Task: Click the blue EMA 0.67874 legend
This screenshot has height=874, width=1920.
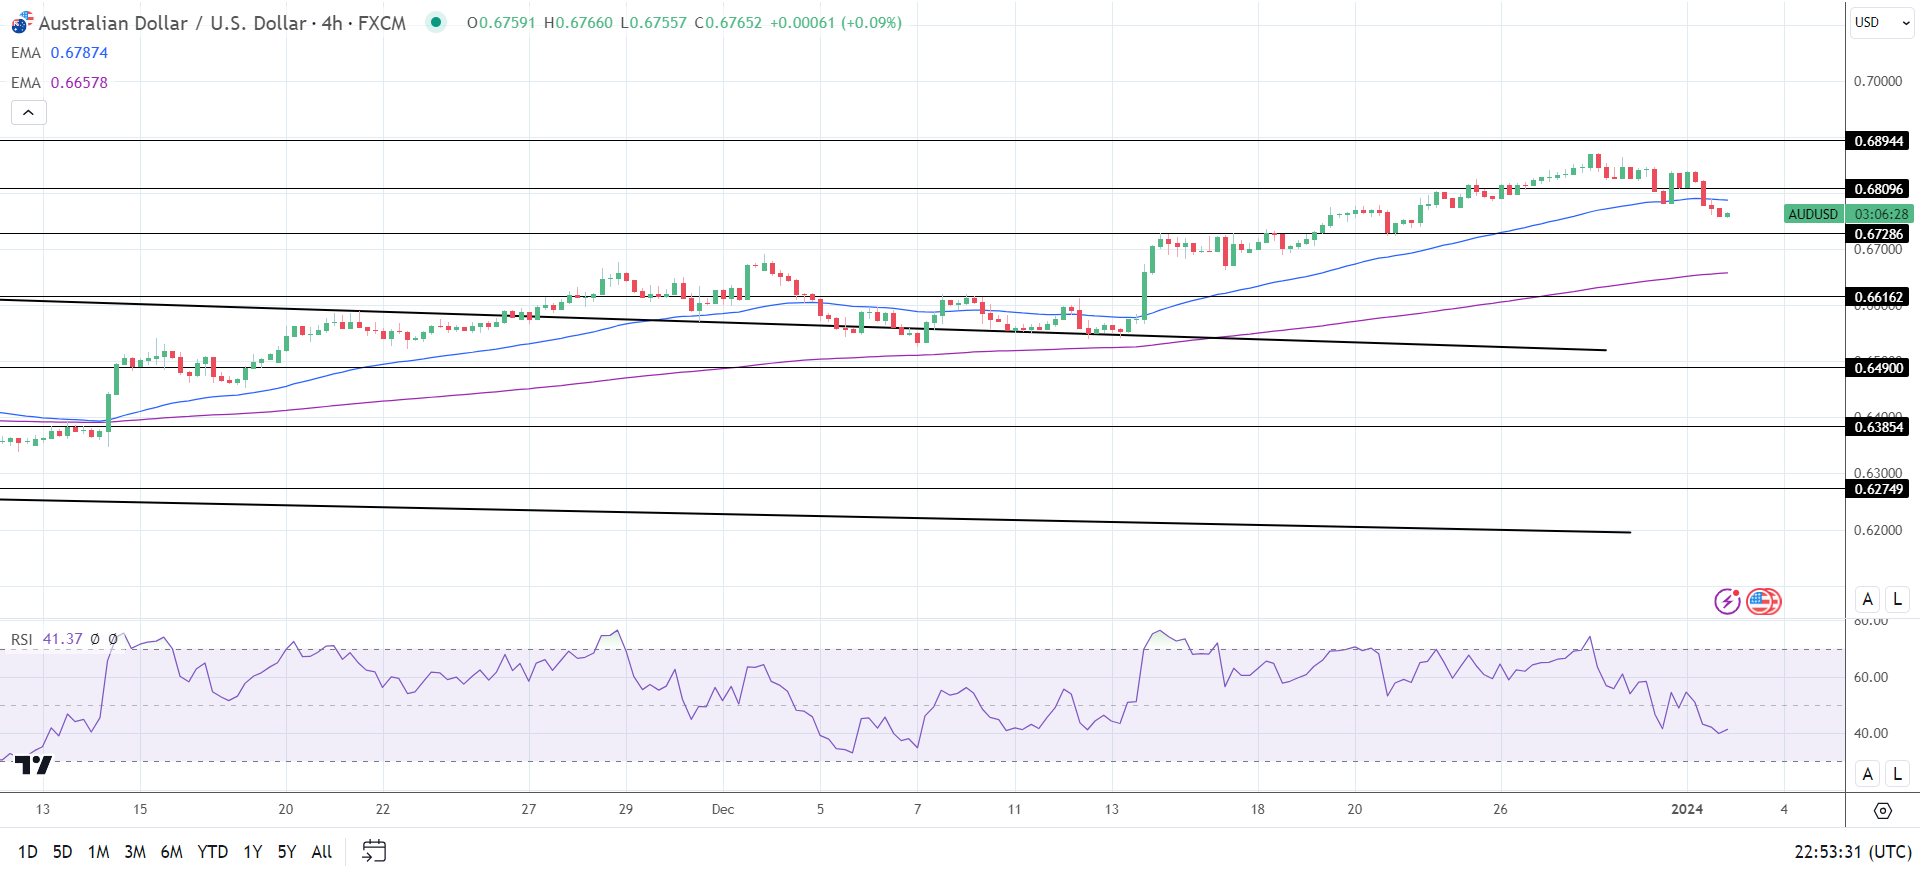Action: pos(59,53)
